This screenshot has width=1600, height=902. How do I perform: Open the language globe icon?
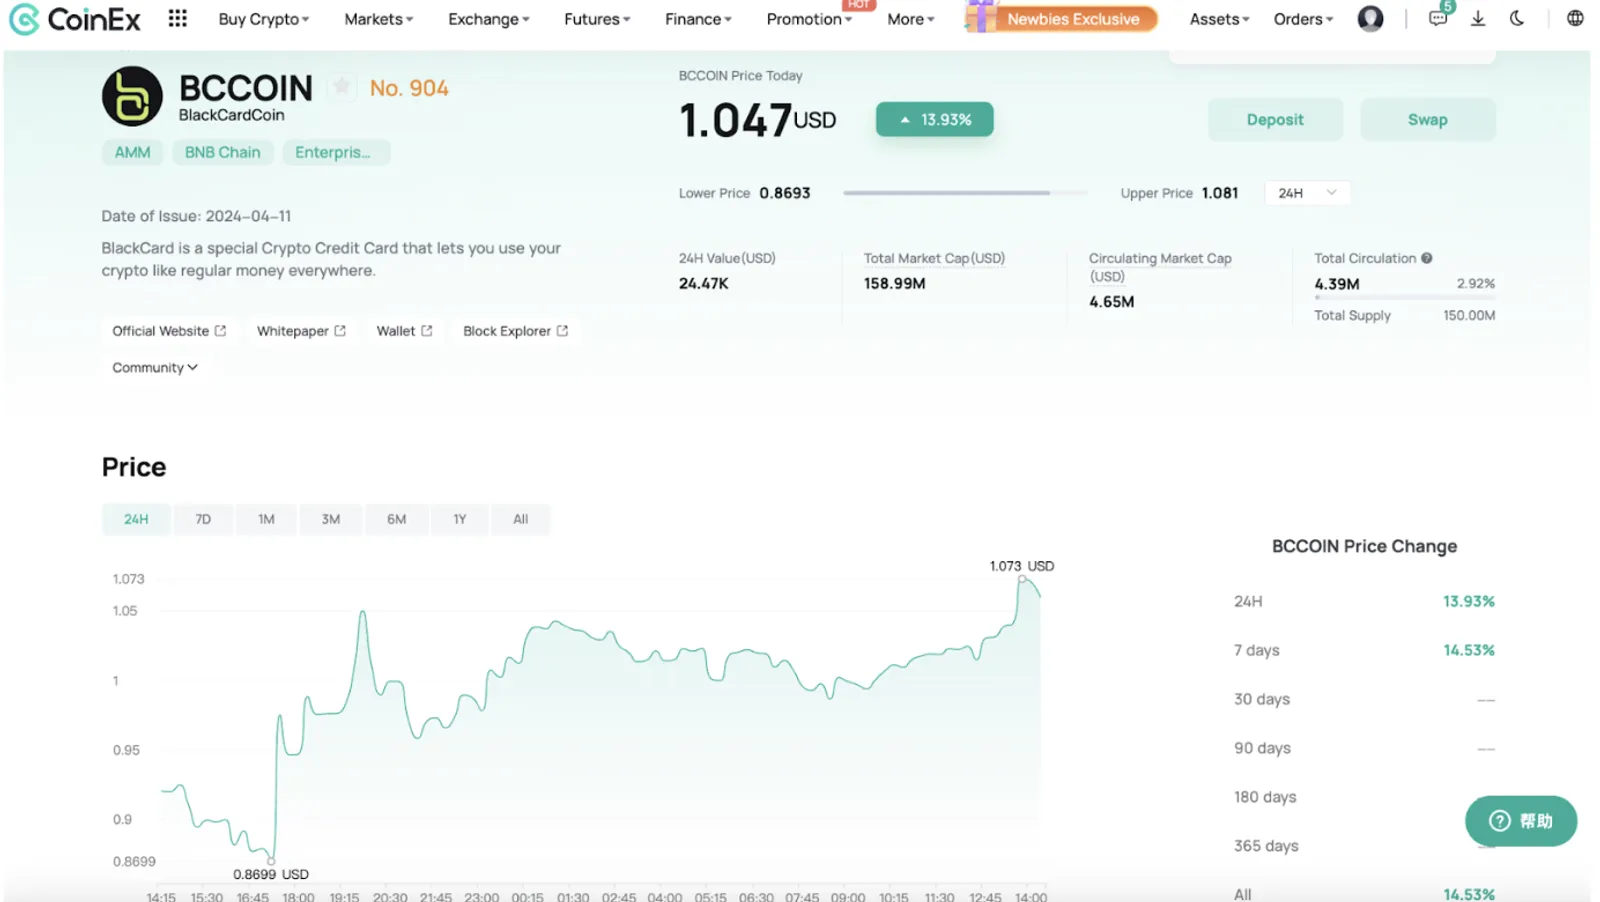(1575, 18)
